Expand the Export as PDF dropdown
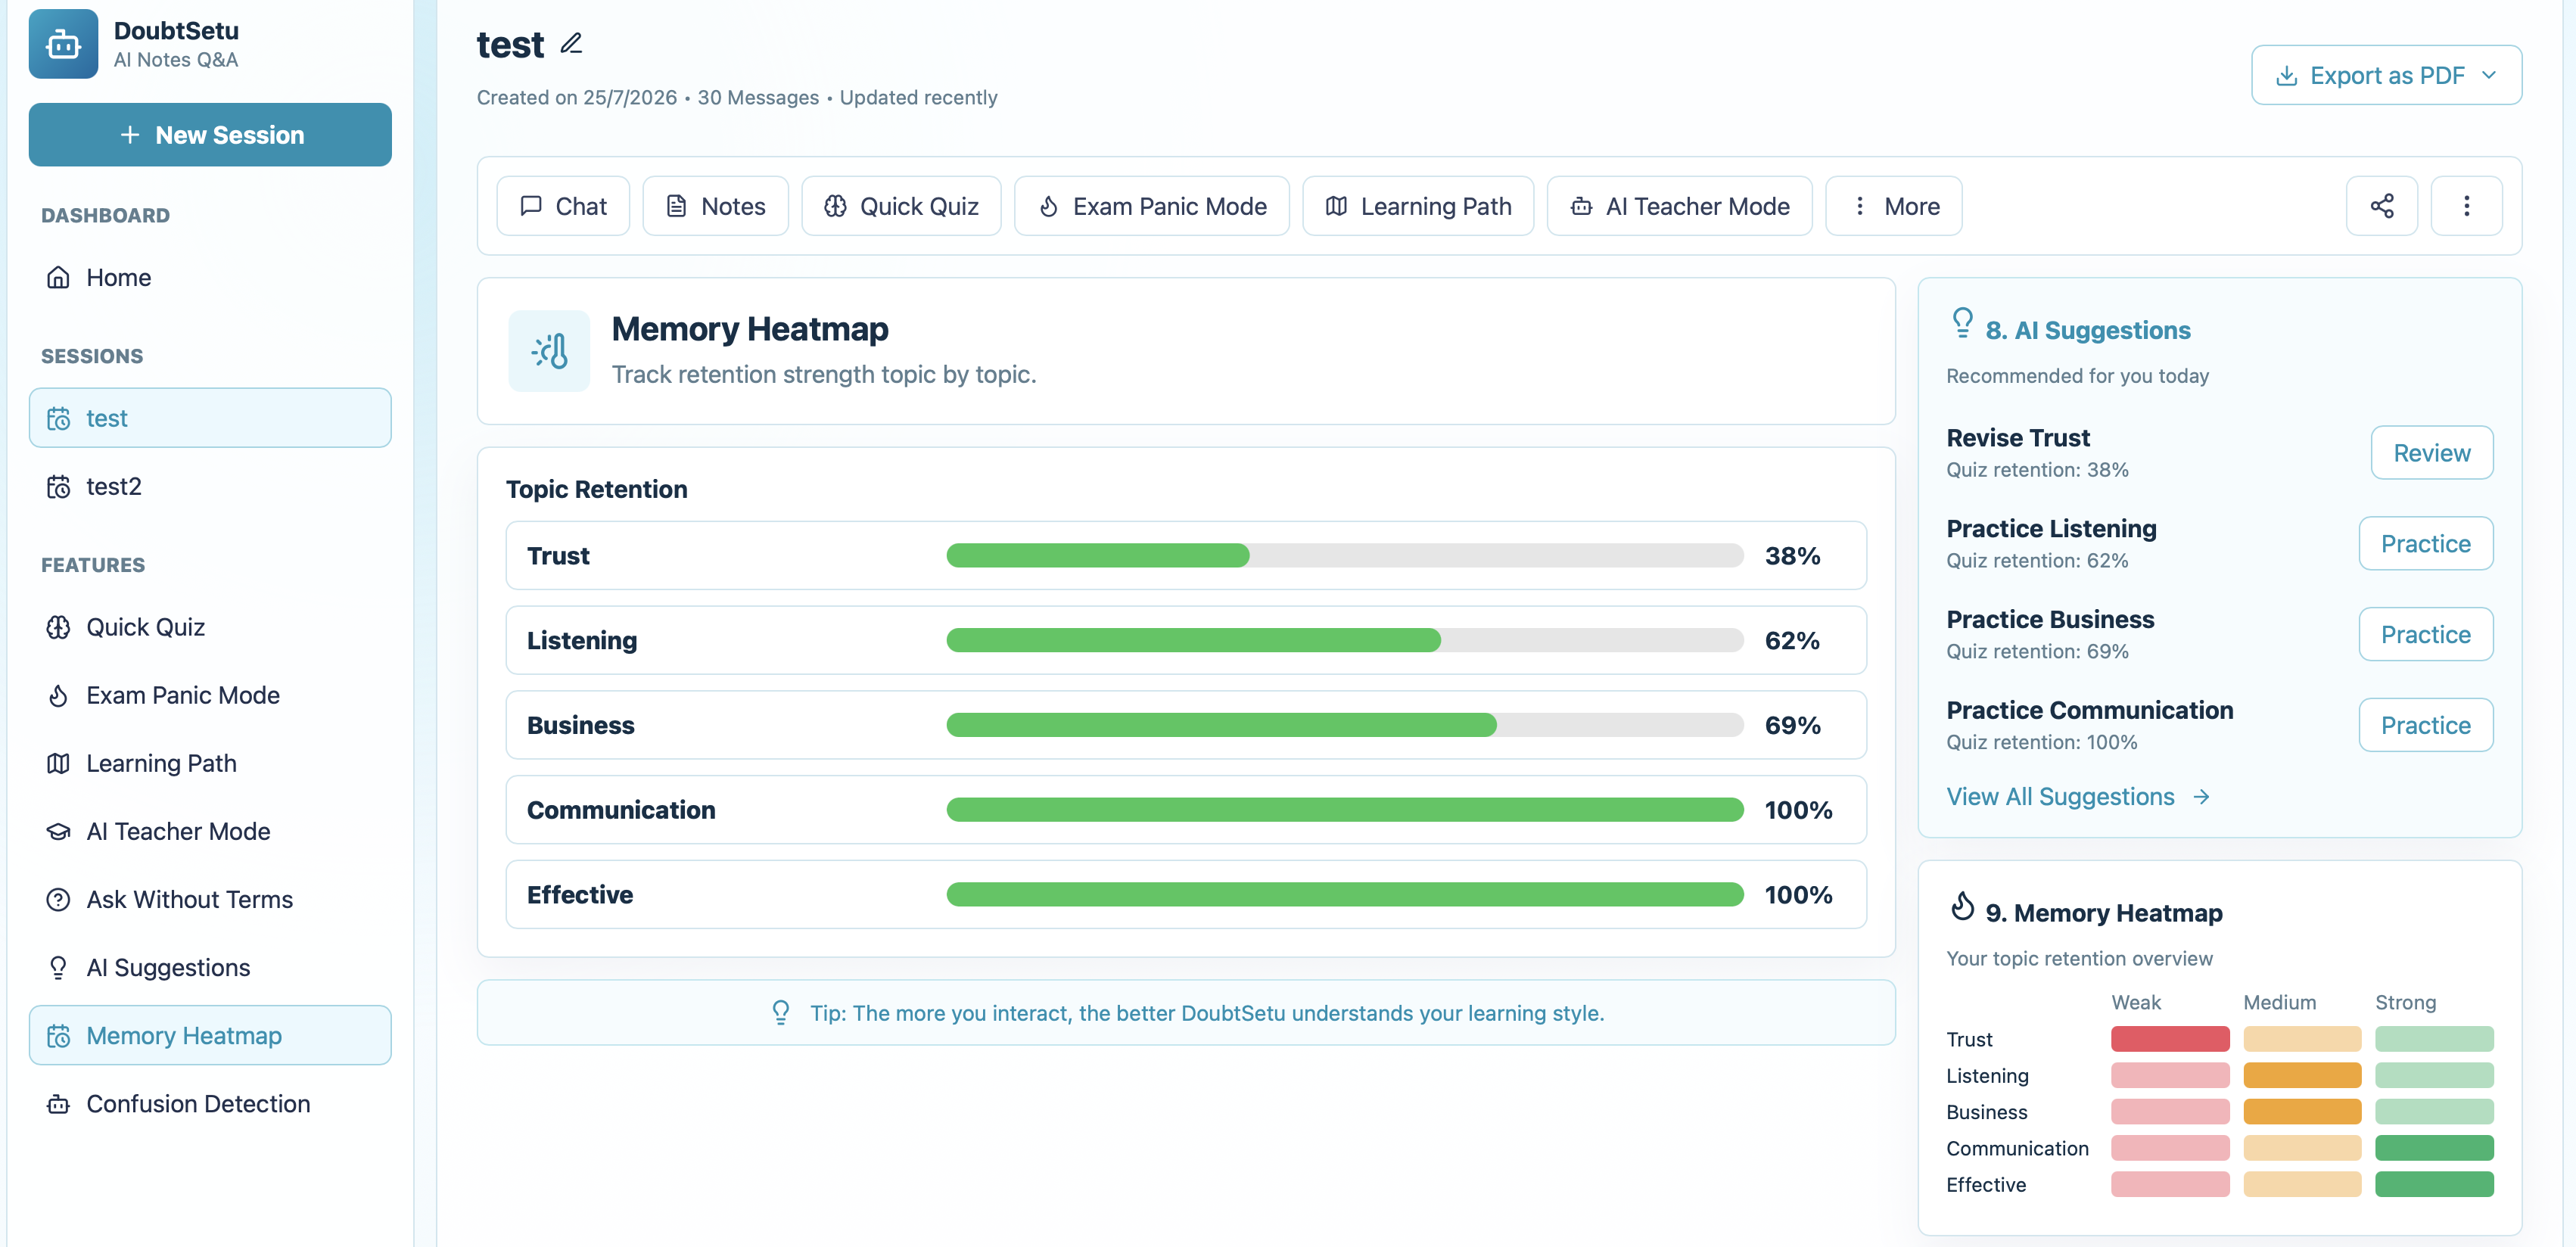The width and height of the screenshot is (2576, 1247). tap(2386, 75)
